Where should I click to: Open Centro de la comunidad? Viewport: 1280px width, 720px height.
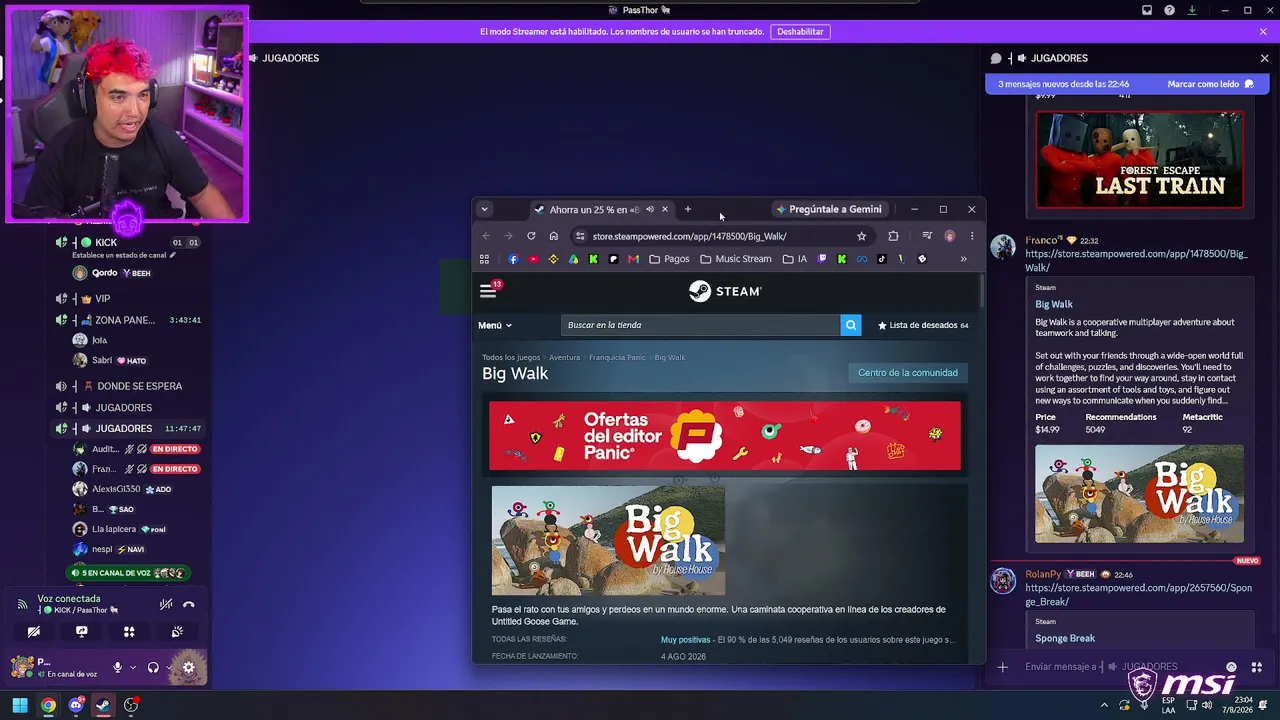908,373
